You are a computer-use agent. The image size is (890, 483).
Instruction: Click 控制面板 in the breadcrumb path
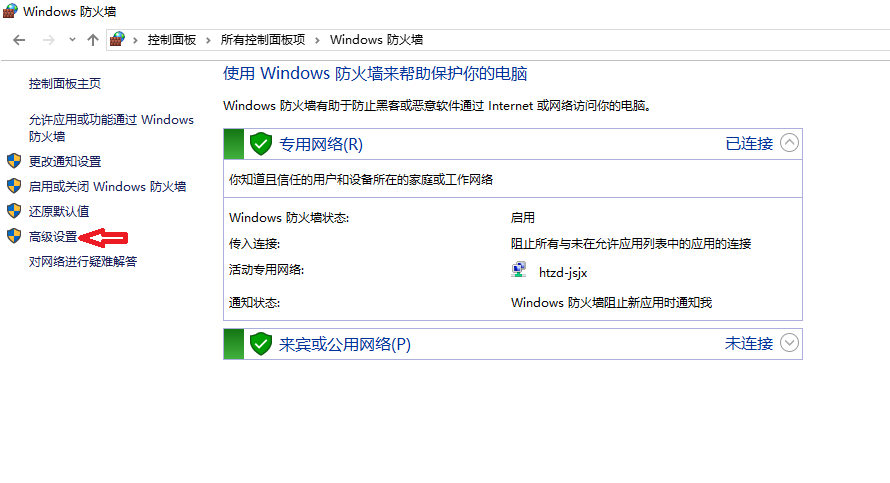[172, 40]
